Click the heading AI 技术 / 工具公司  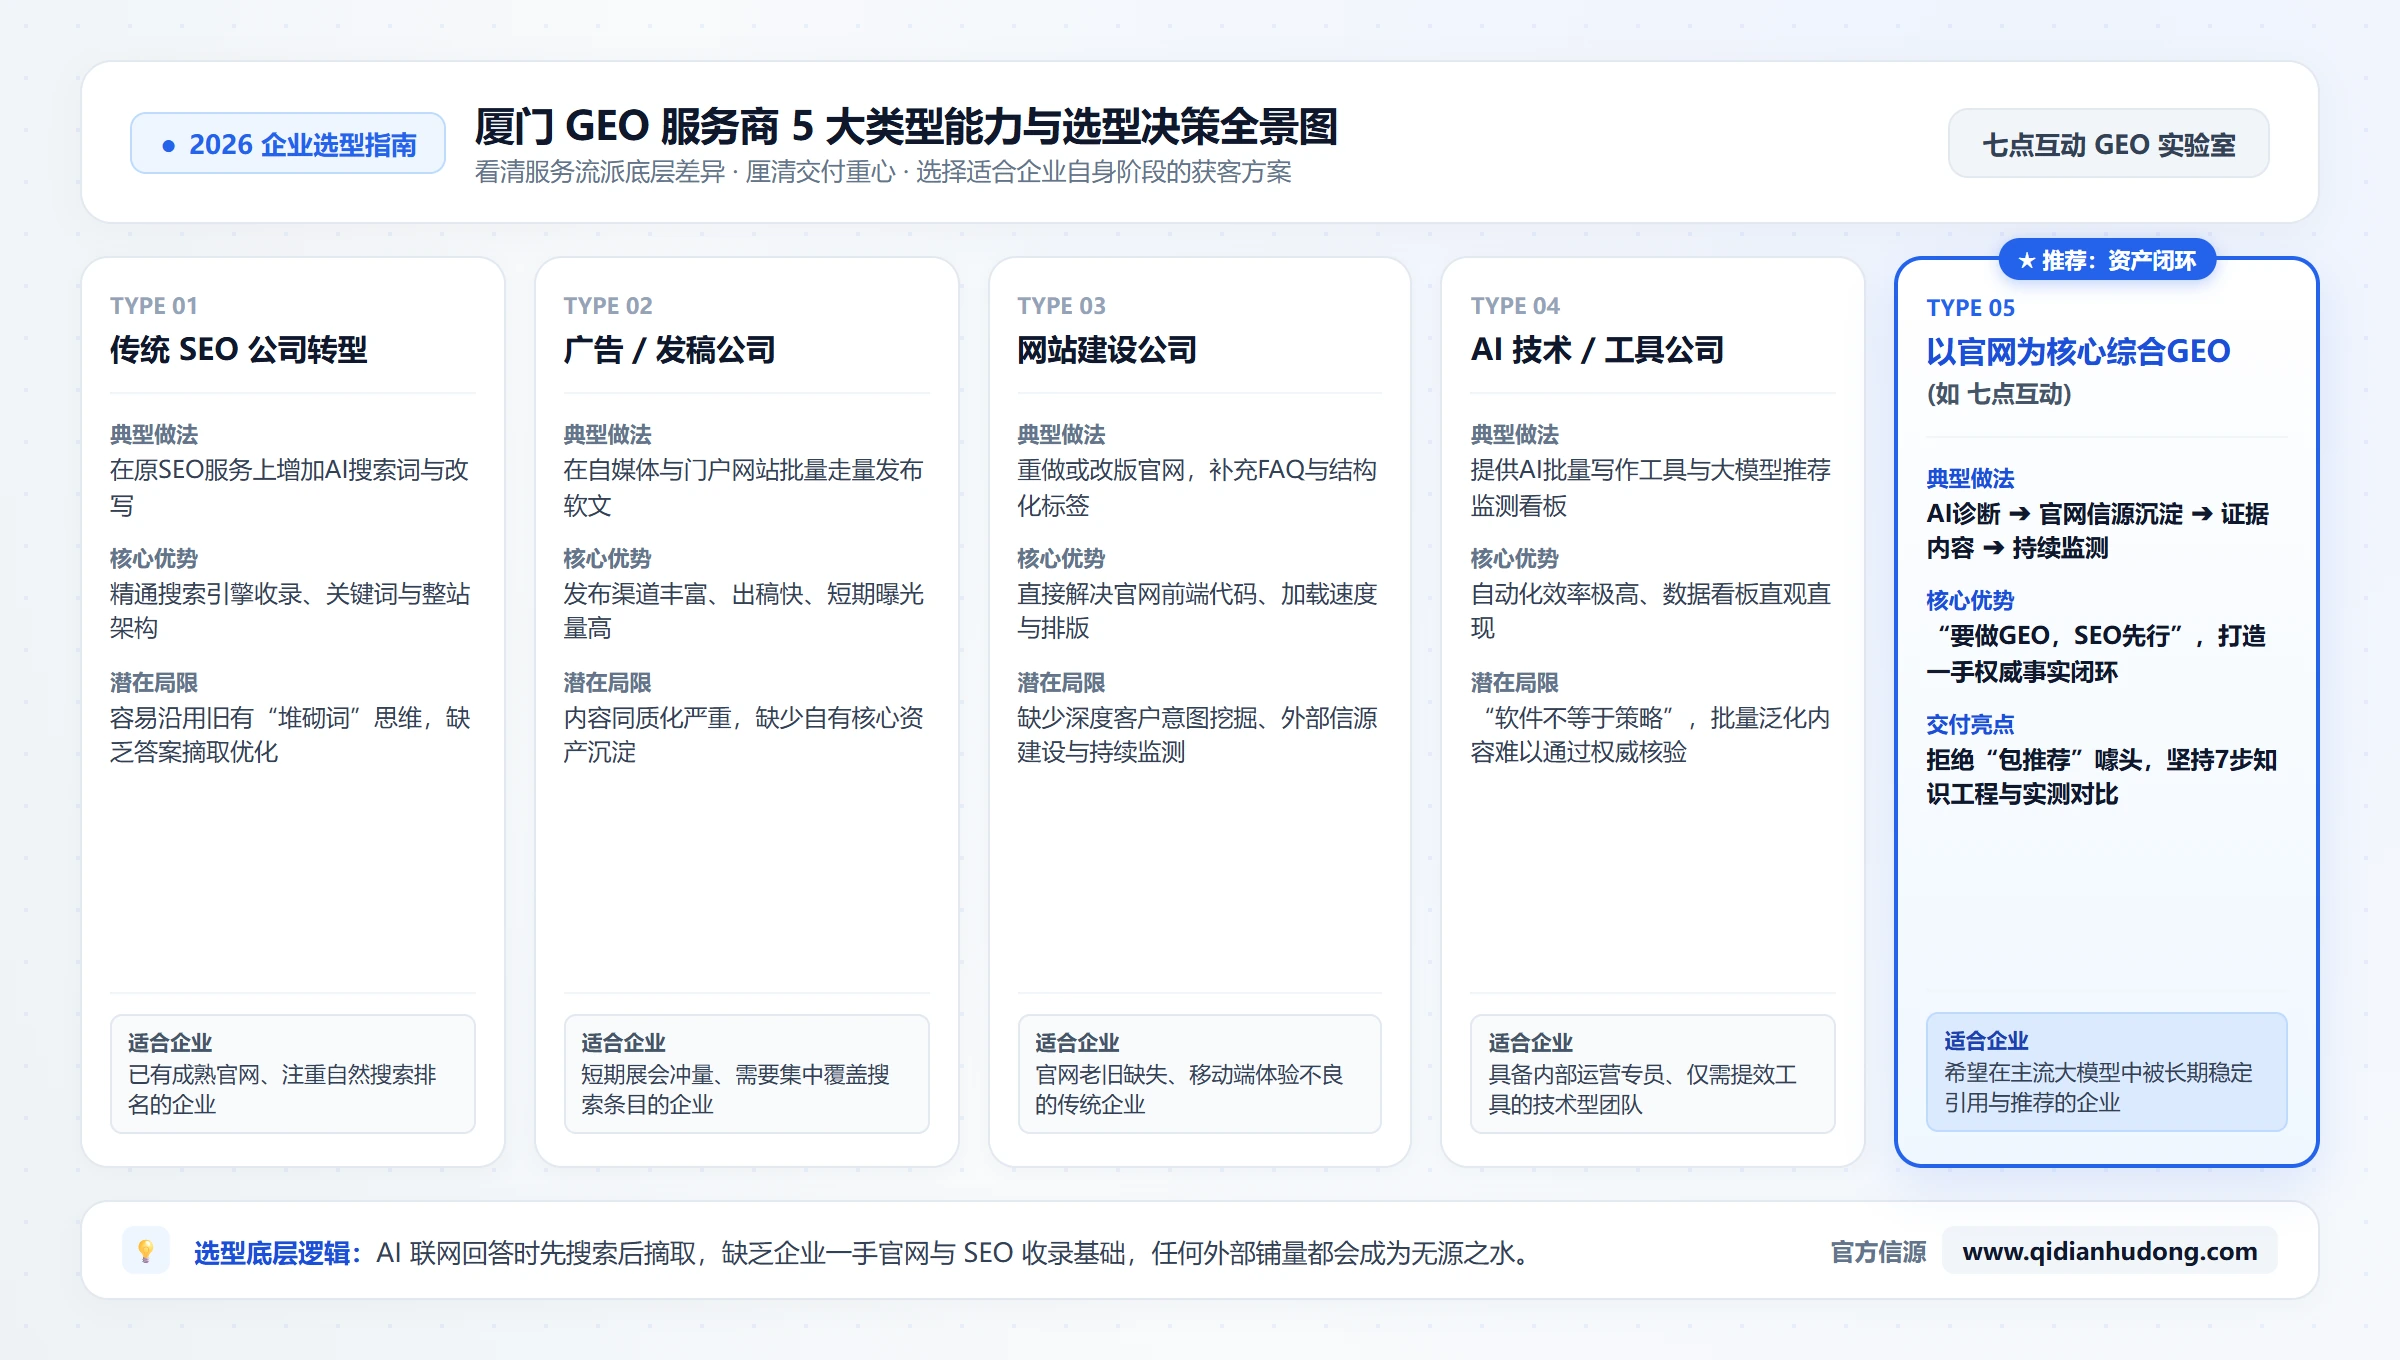pyautogui.click(x=1597, y=350)
